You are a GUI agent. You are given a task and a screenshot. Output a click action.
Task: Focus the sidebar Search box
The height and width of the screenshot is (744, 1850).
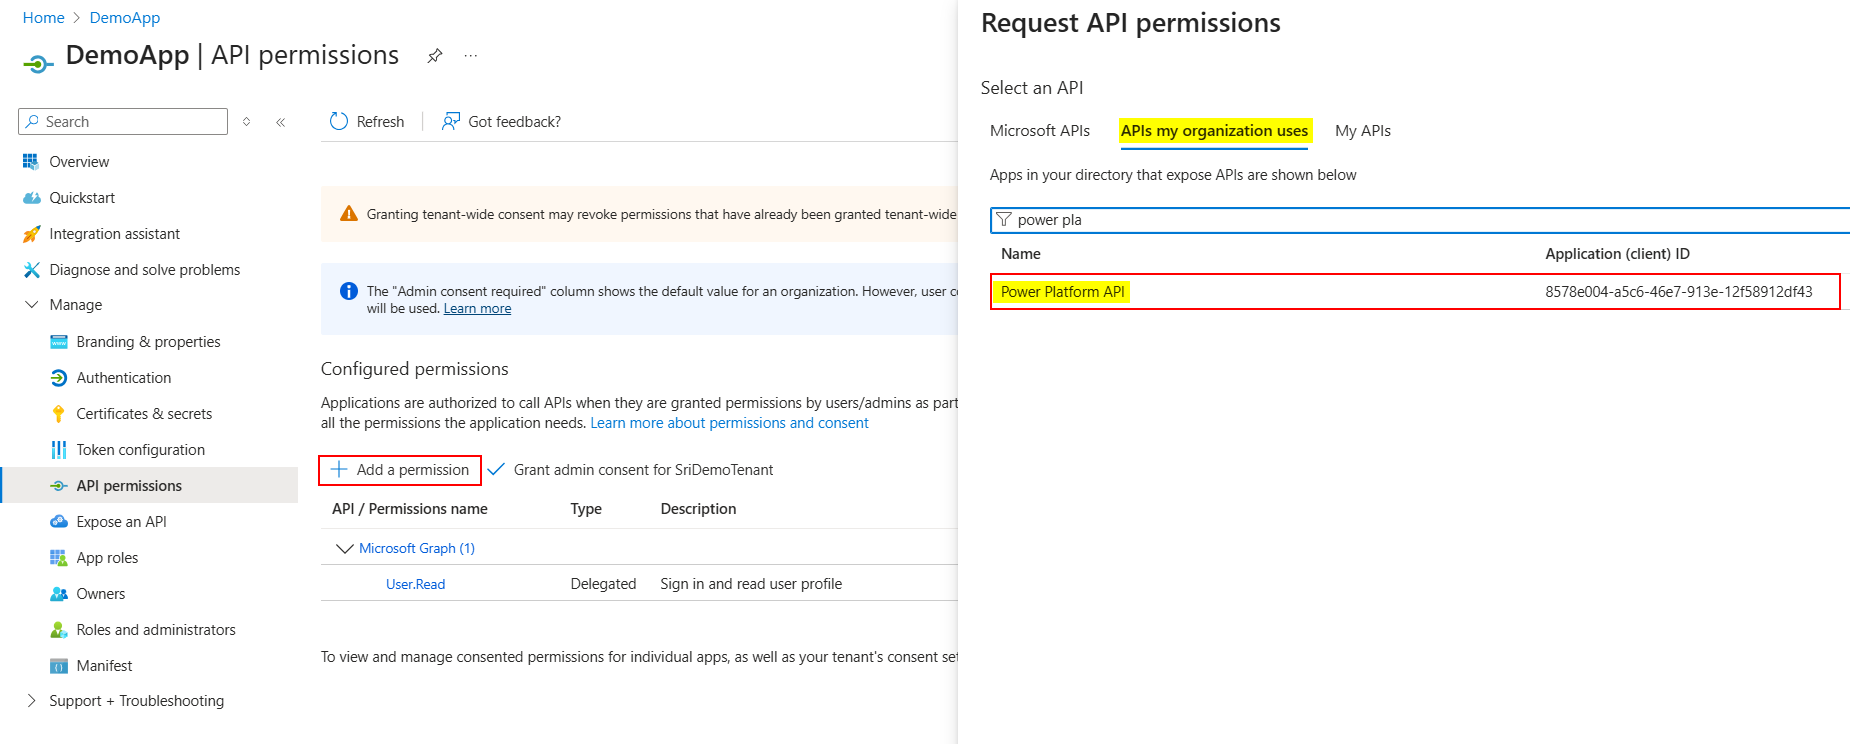coord(123,122)
